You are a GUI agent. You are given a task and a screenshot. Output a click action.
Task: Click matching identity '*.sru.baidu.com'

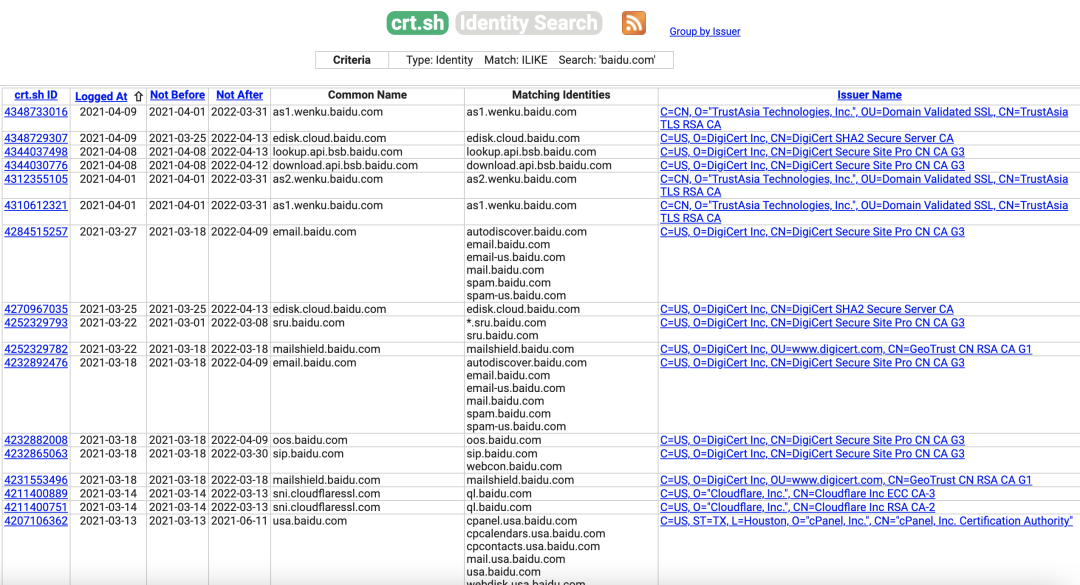tap(506, 323)
